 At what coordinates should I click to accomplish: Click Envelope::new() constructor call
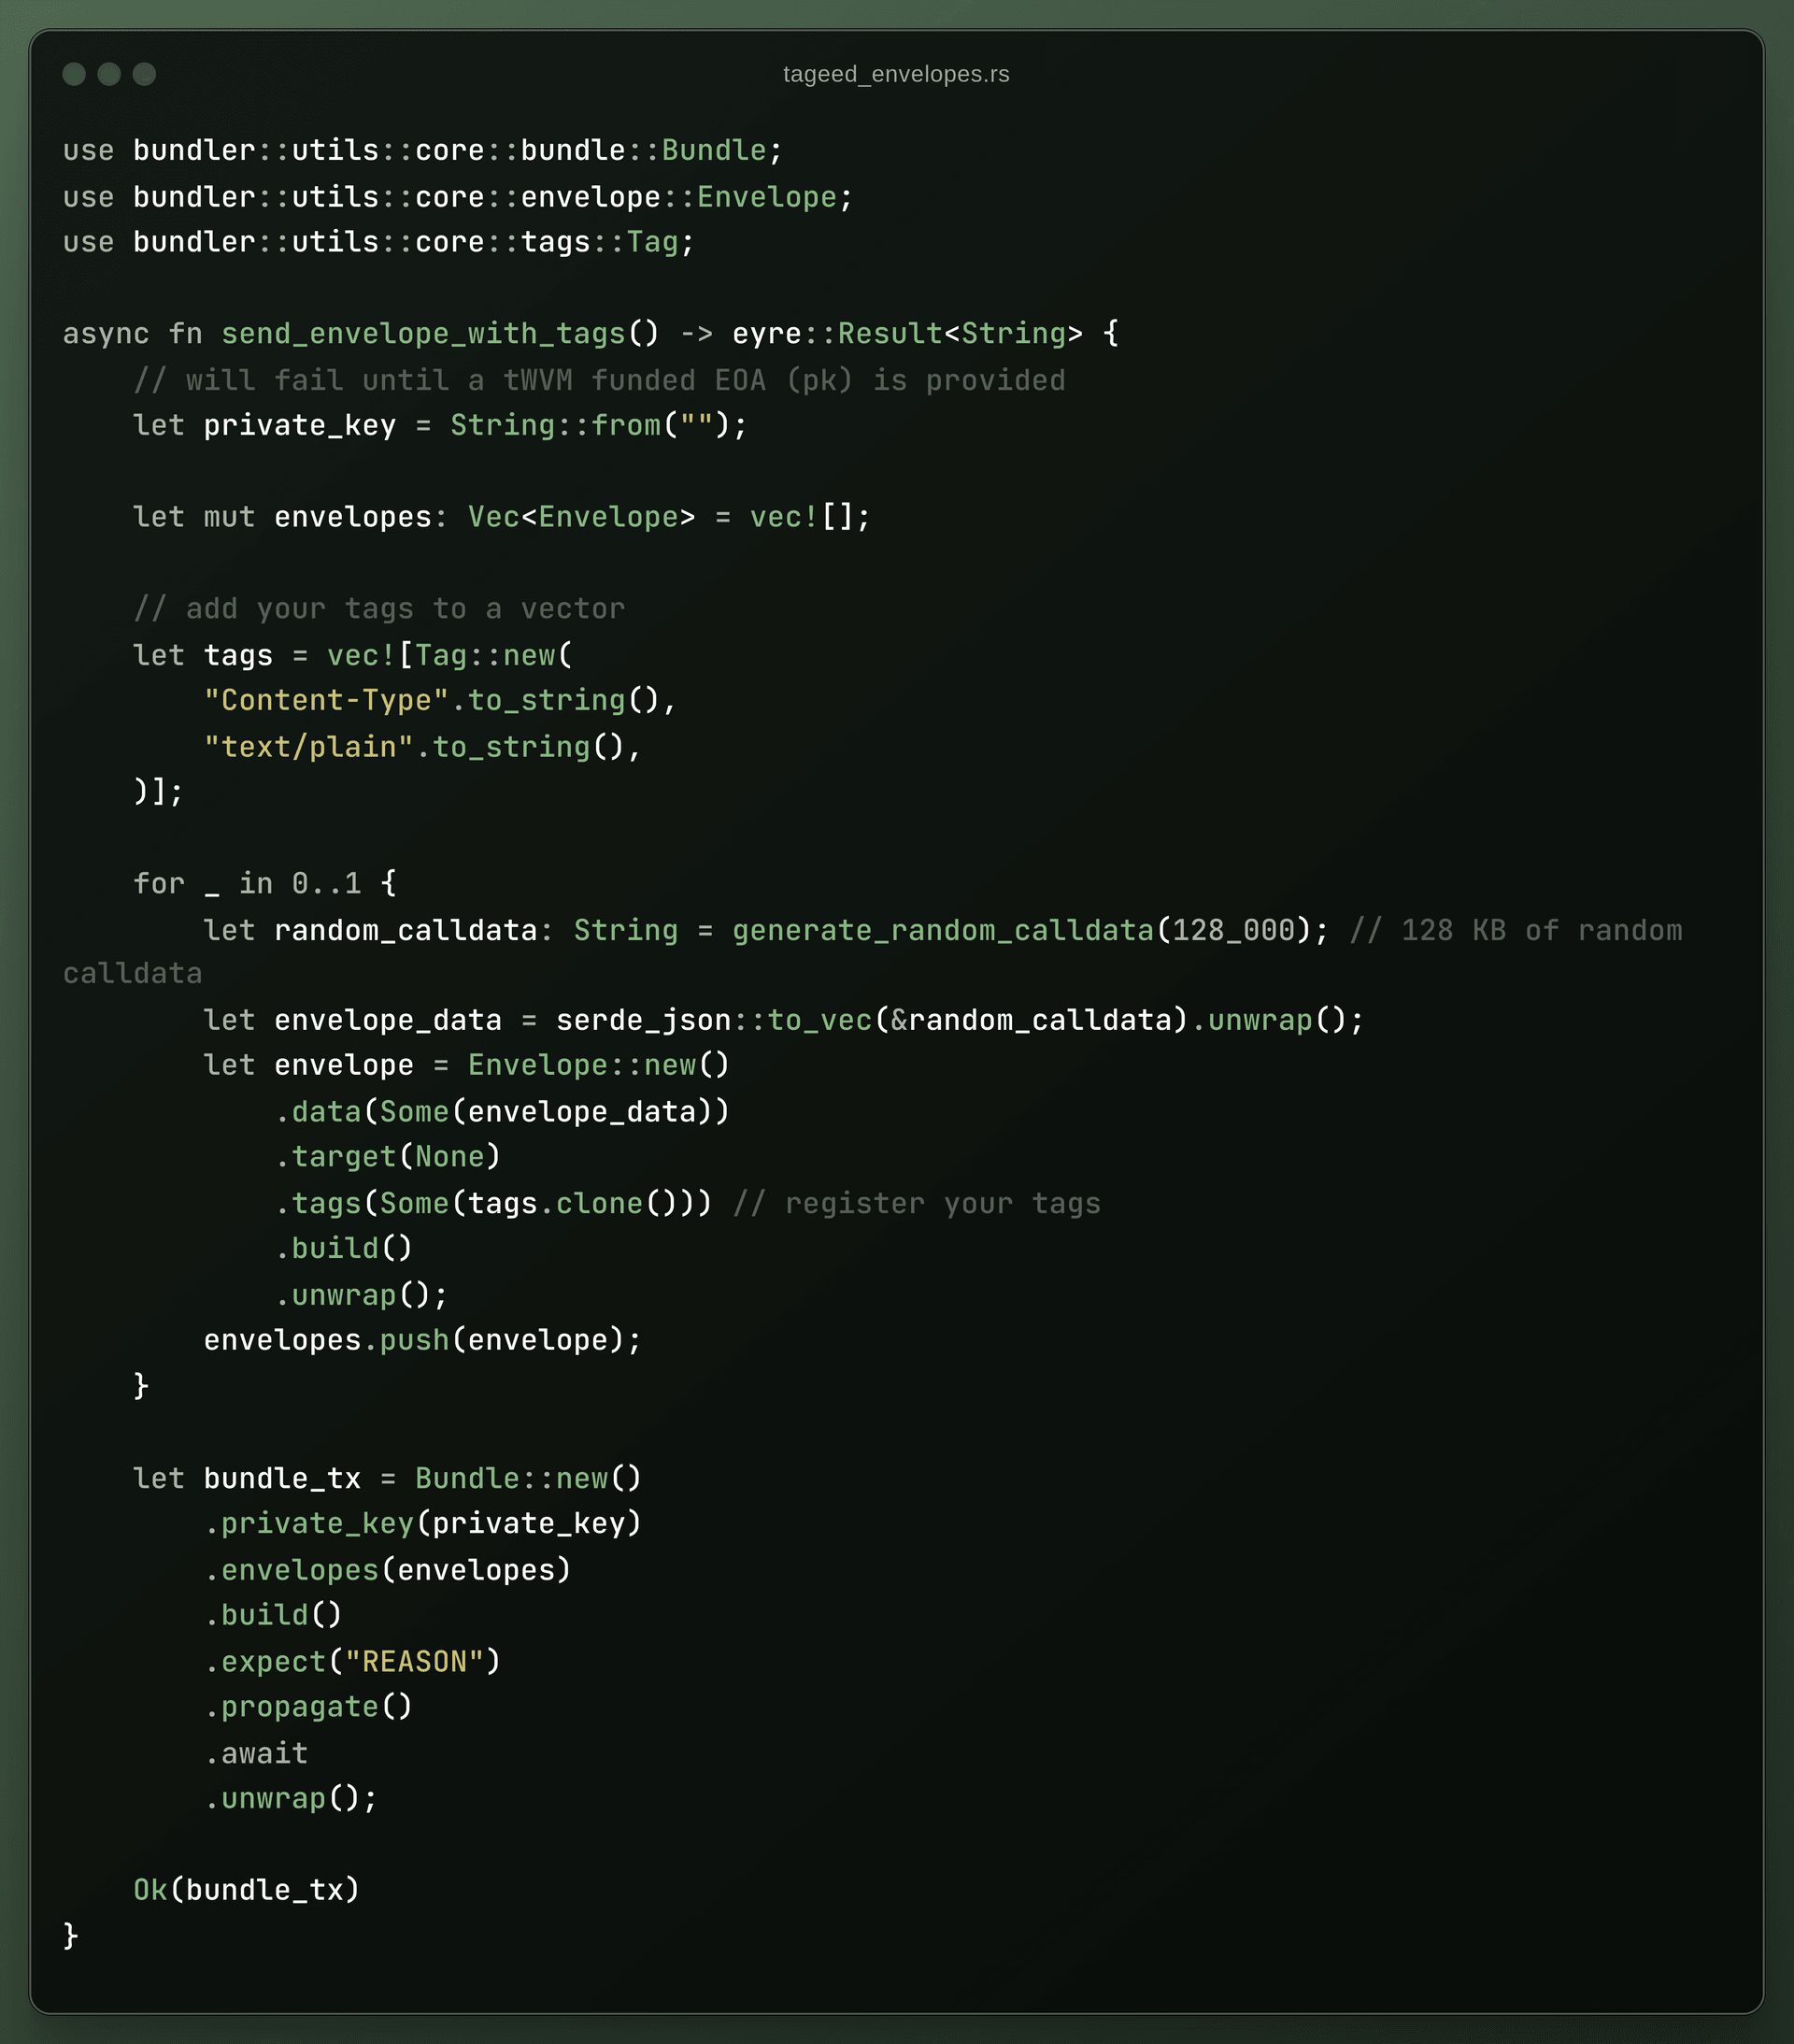click(599, 1065)
